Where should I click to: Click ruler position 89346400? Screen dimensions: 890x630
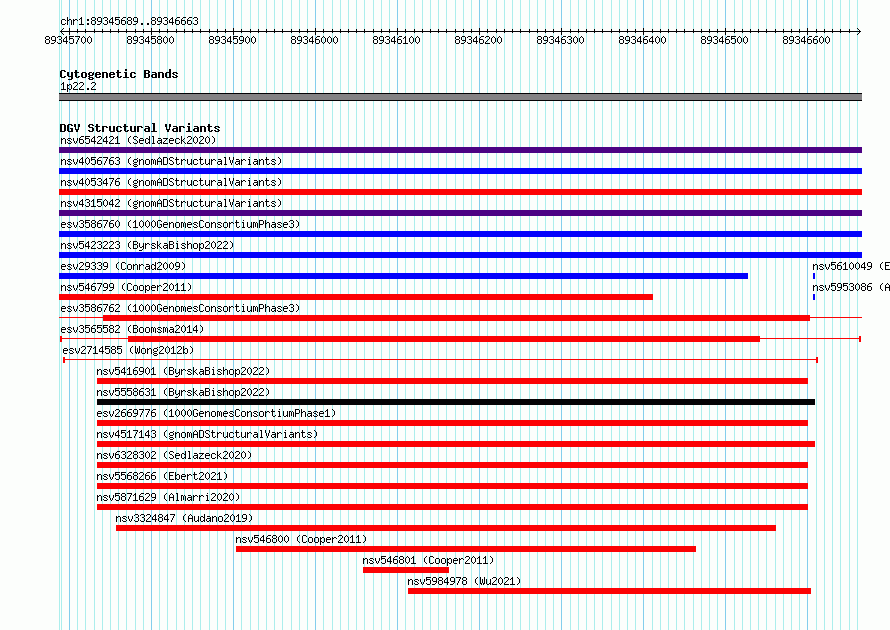(x=643, y=40)
